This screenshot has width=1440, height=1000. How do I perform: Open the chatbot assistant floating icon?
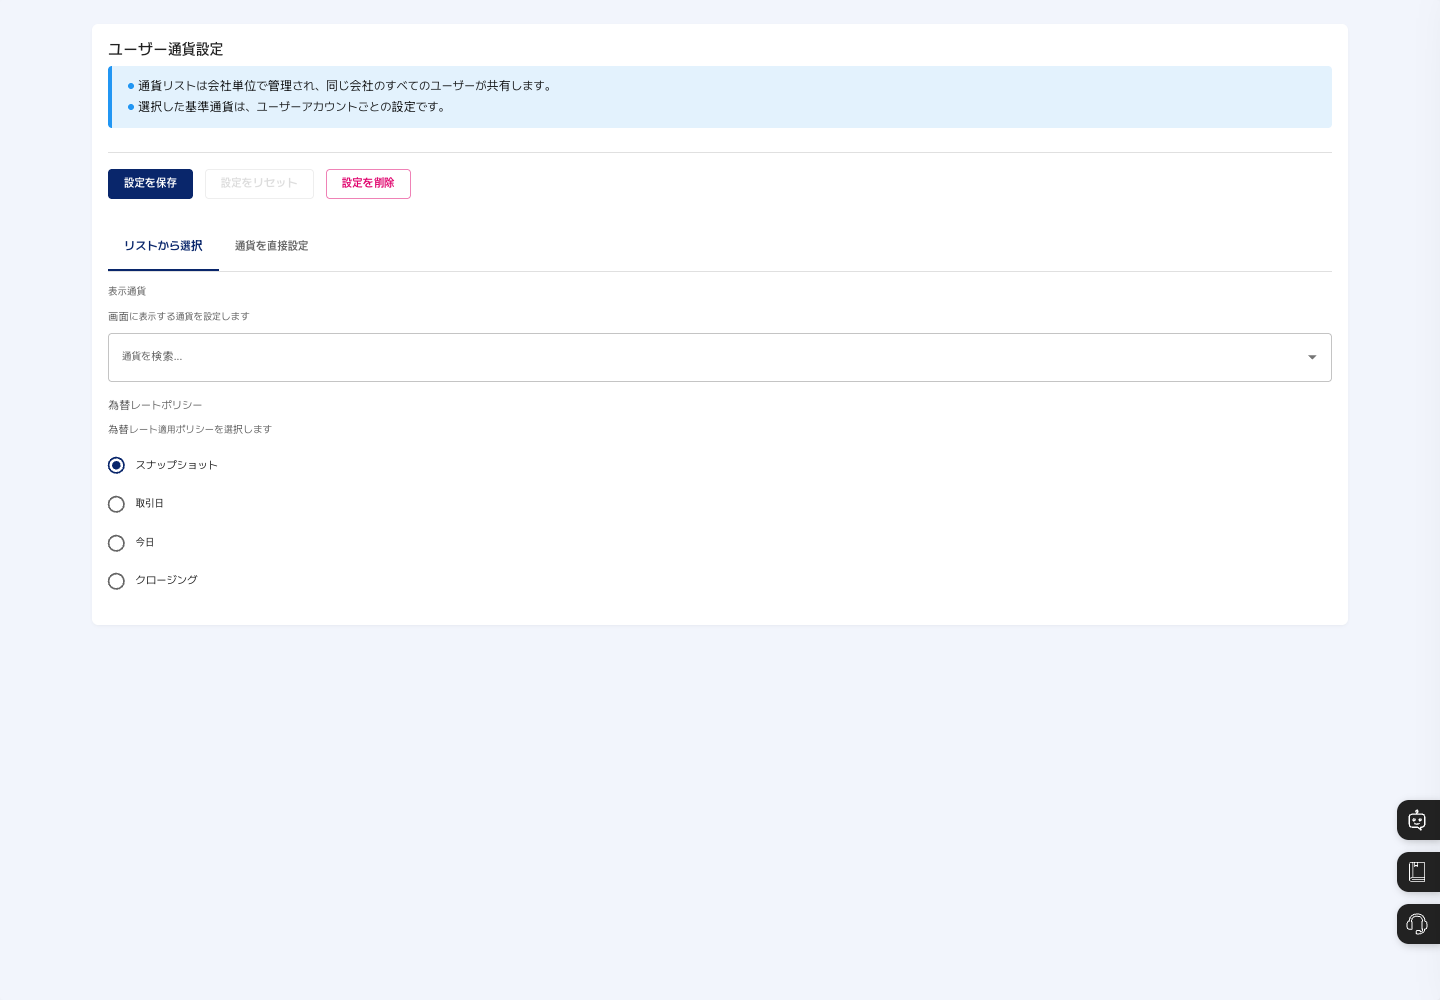(x=1417, y=820)
